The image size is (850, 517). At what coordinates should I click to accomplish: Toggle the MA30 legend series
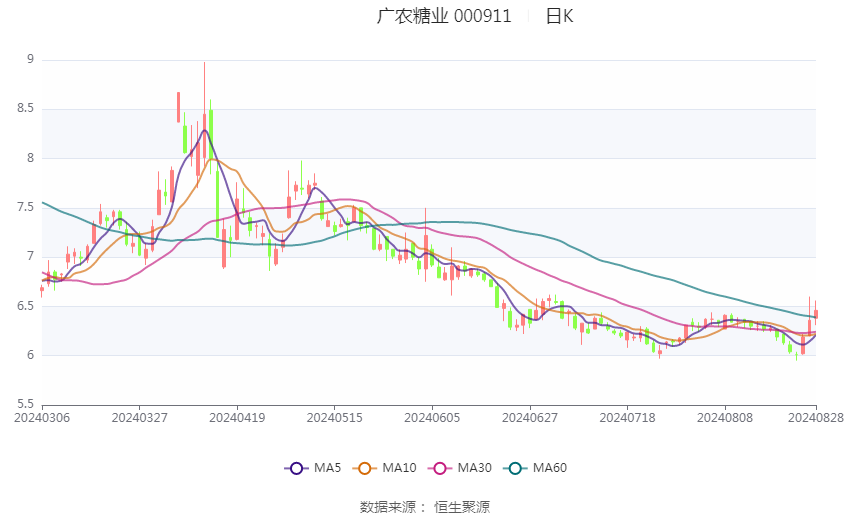click(x=460, y=468)
